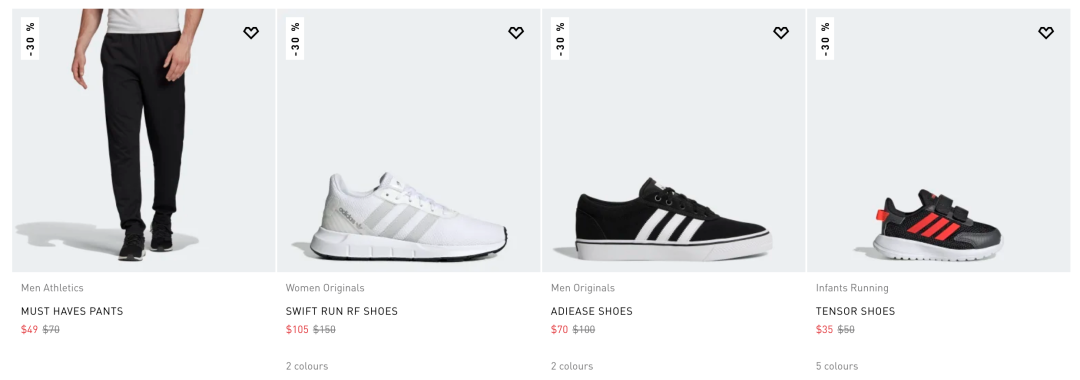The image size is (1080, 380).
Task: Open the MUST HAVES PANTS product link
Action: (72, 311)
